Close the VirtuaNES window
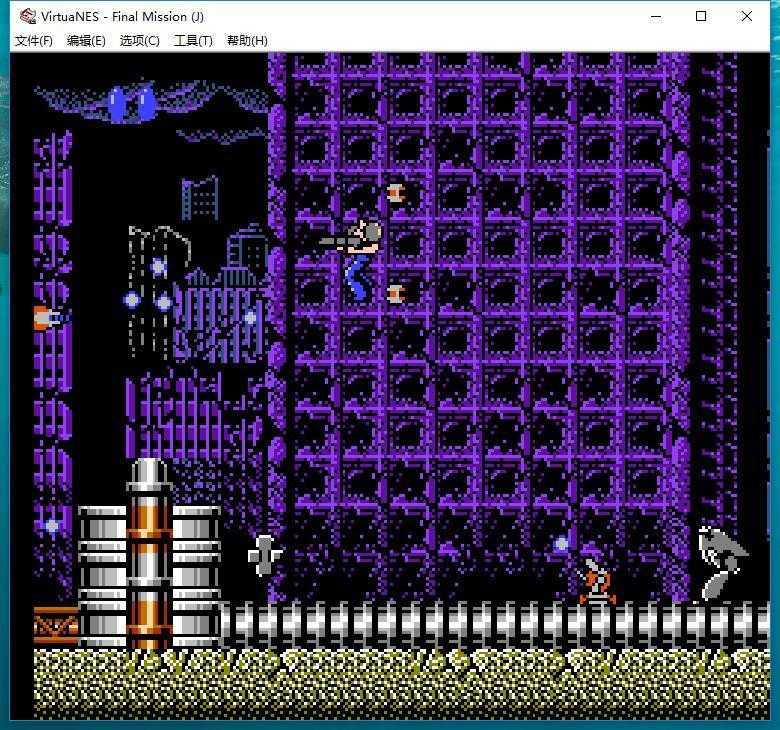The height and width of the screenshot is (730, 780). (x=746, y=16)
